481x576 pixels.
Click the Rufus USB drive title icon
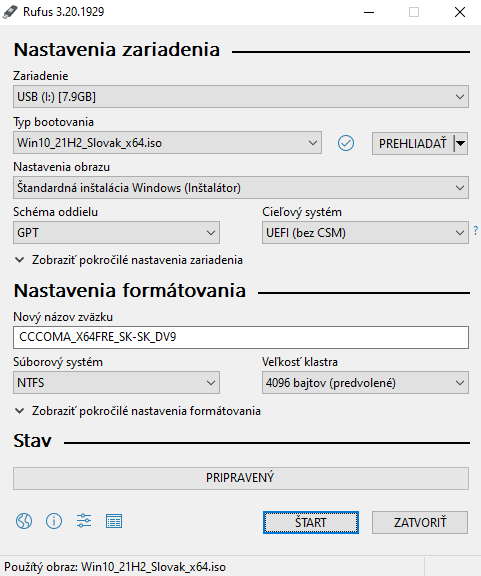(10, 12)
